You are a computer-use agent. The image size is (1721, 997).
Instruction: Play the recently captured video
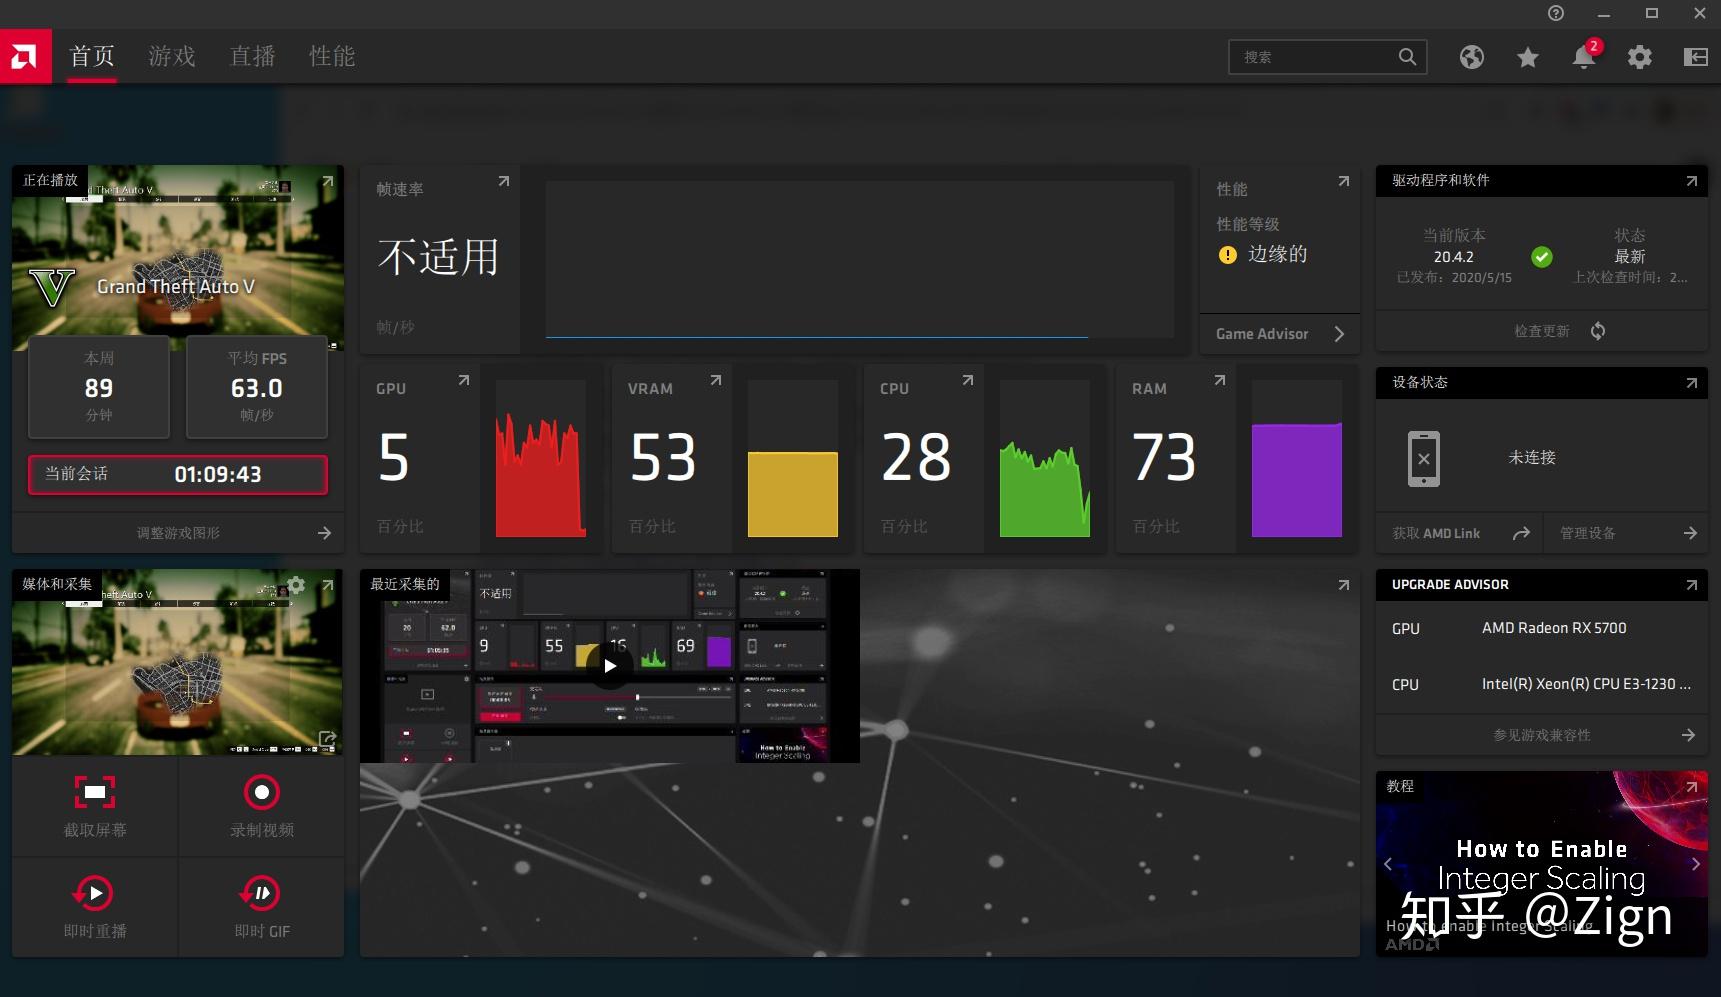[610, 666]
